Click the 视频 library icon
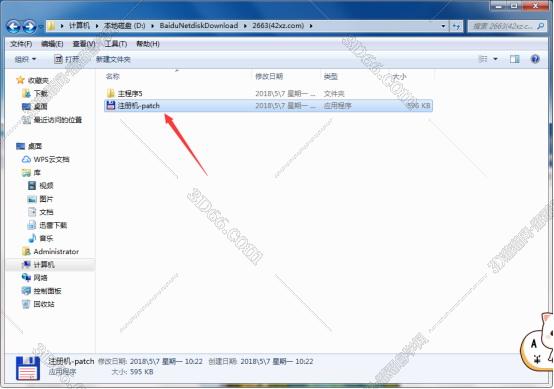 click(32, 185)
